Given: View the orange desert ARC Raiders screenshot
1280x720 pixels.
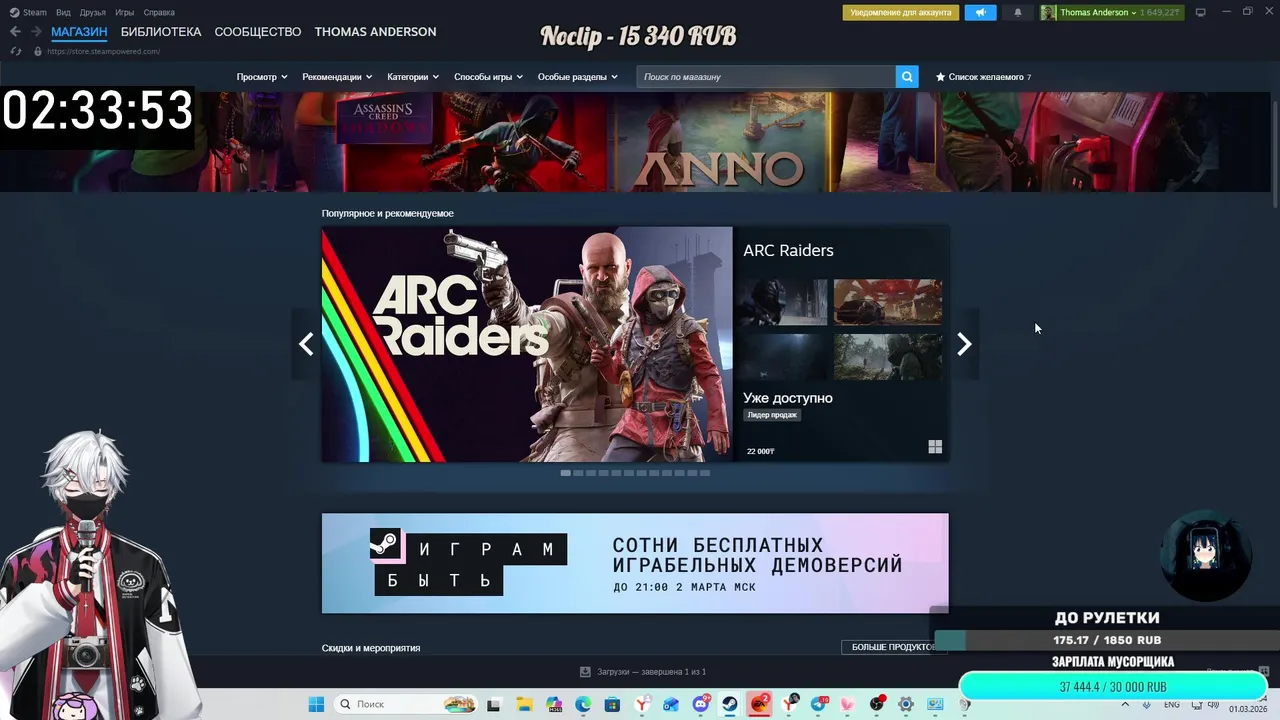Looking at the screenshot, I should click(x=888, y=302).
